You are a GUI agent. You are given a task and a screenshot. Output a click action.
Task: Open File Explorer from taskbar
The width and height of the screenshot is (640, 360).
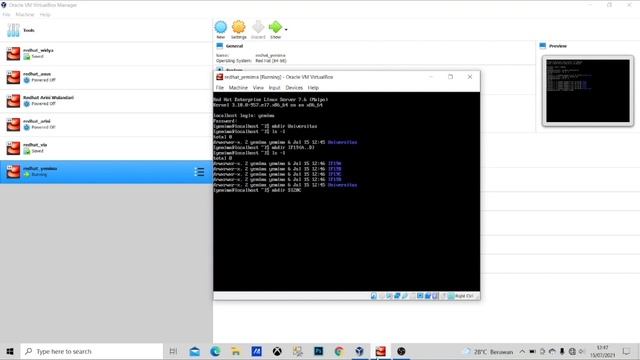click(236, 351)
